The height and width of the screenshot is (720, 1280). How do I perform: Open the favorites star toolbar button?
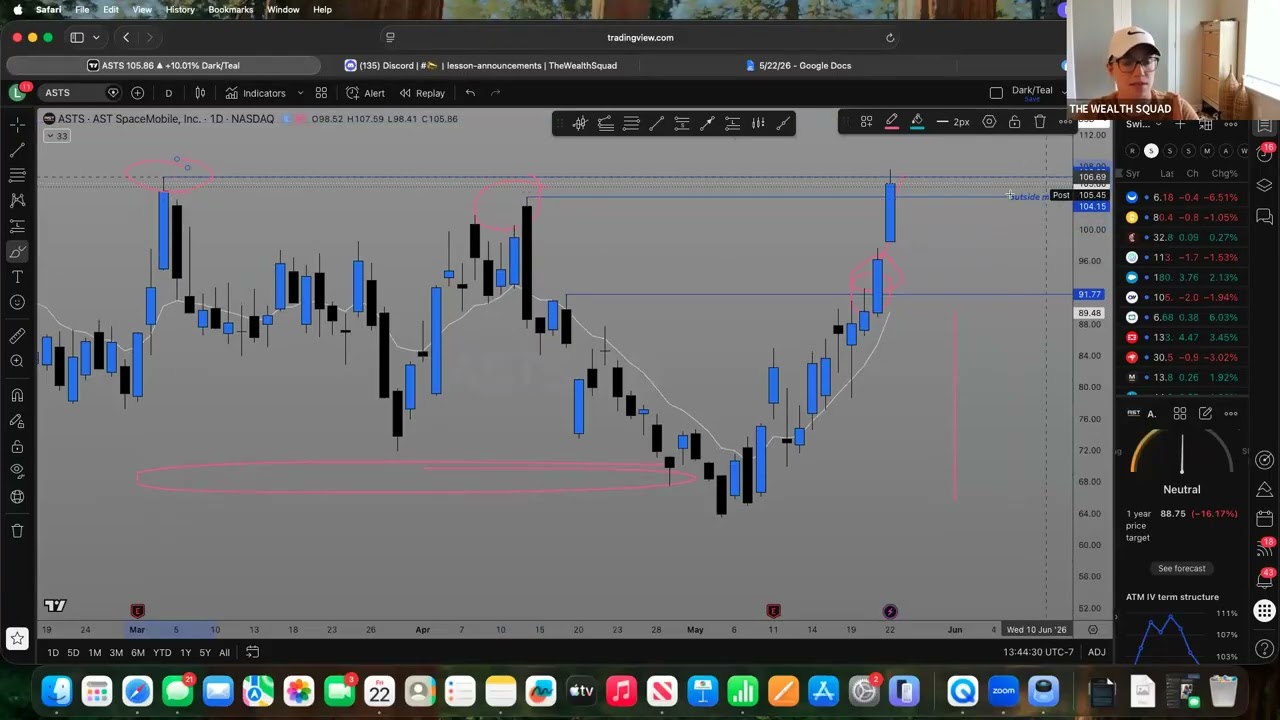(17, 637)
